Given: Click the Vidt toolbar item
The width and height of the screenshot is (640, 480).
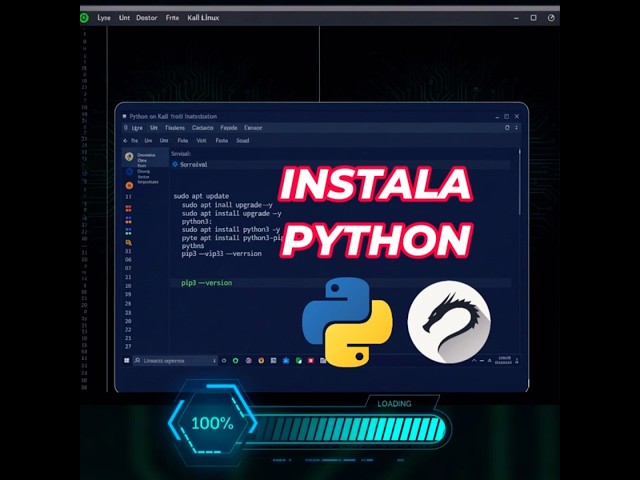Looking at the screenshot, I should click(201, 140).
